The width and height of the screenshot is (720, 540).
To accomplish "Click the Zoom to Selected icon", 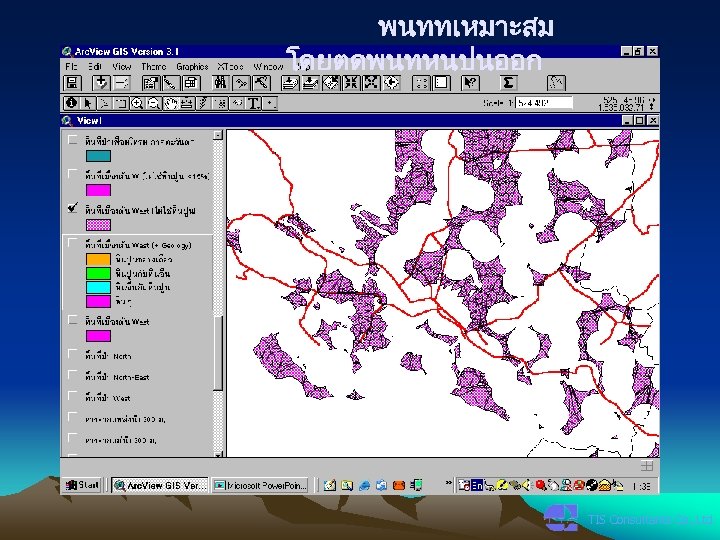I will (331, 83).
